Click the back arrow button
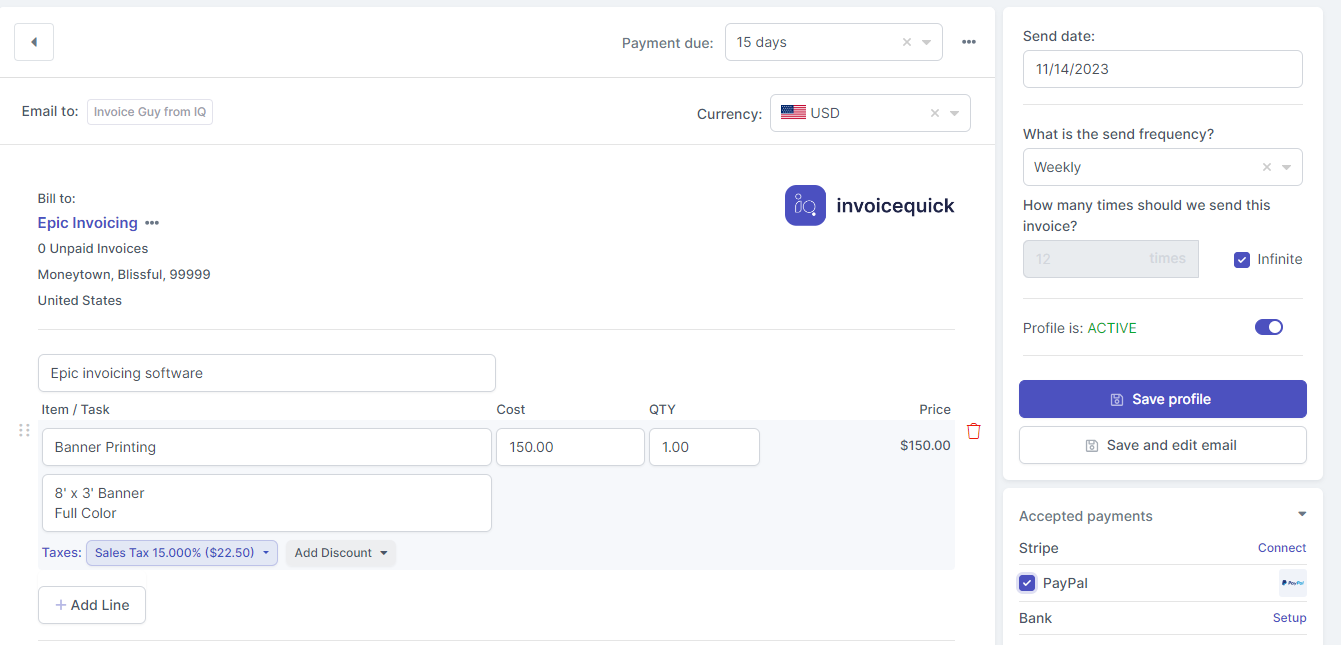Image resolution: width=1341 pixels, height=645 pixels. [34, 42]
